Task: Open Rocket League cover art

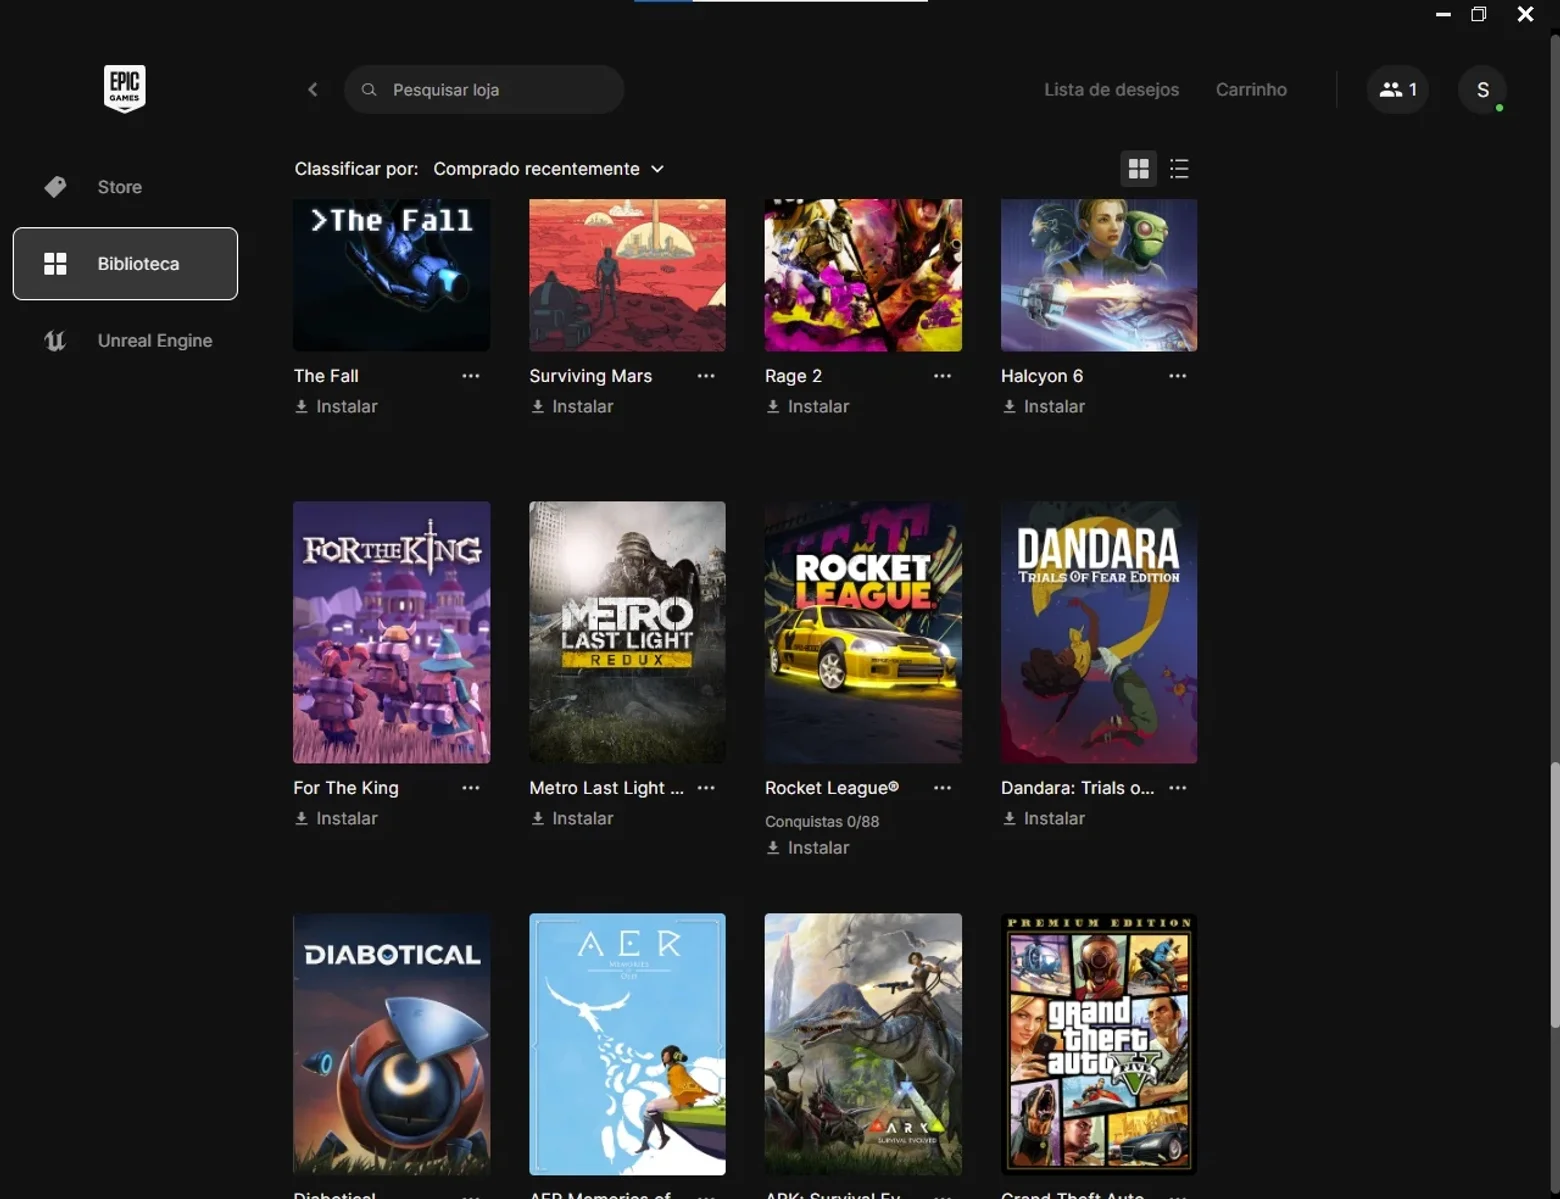Action: coord(863,632)
